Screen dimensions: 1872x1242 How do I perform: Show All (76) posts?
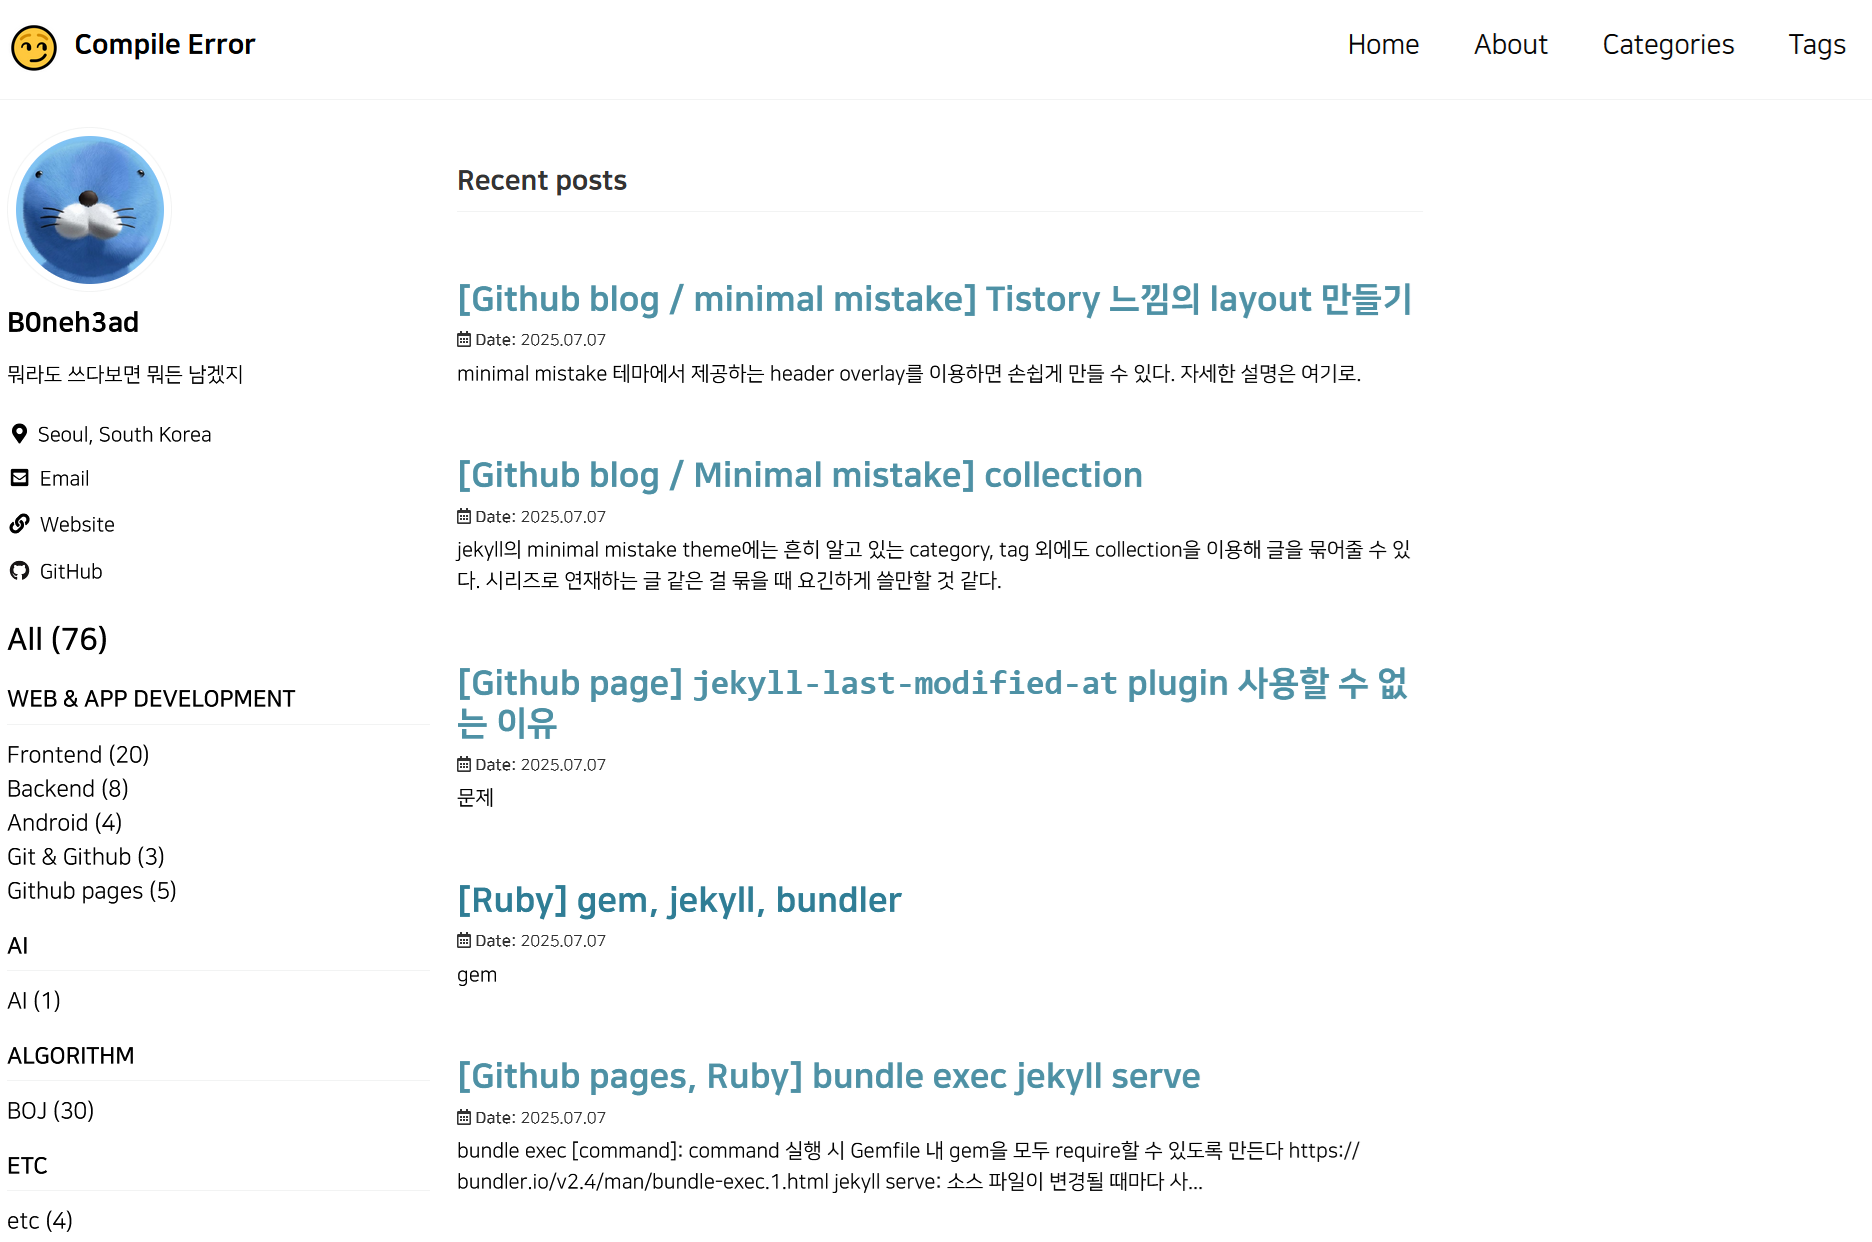[x=57, y=639]
